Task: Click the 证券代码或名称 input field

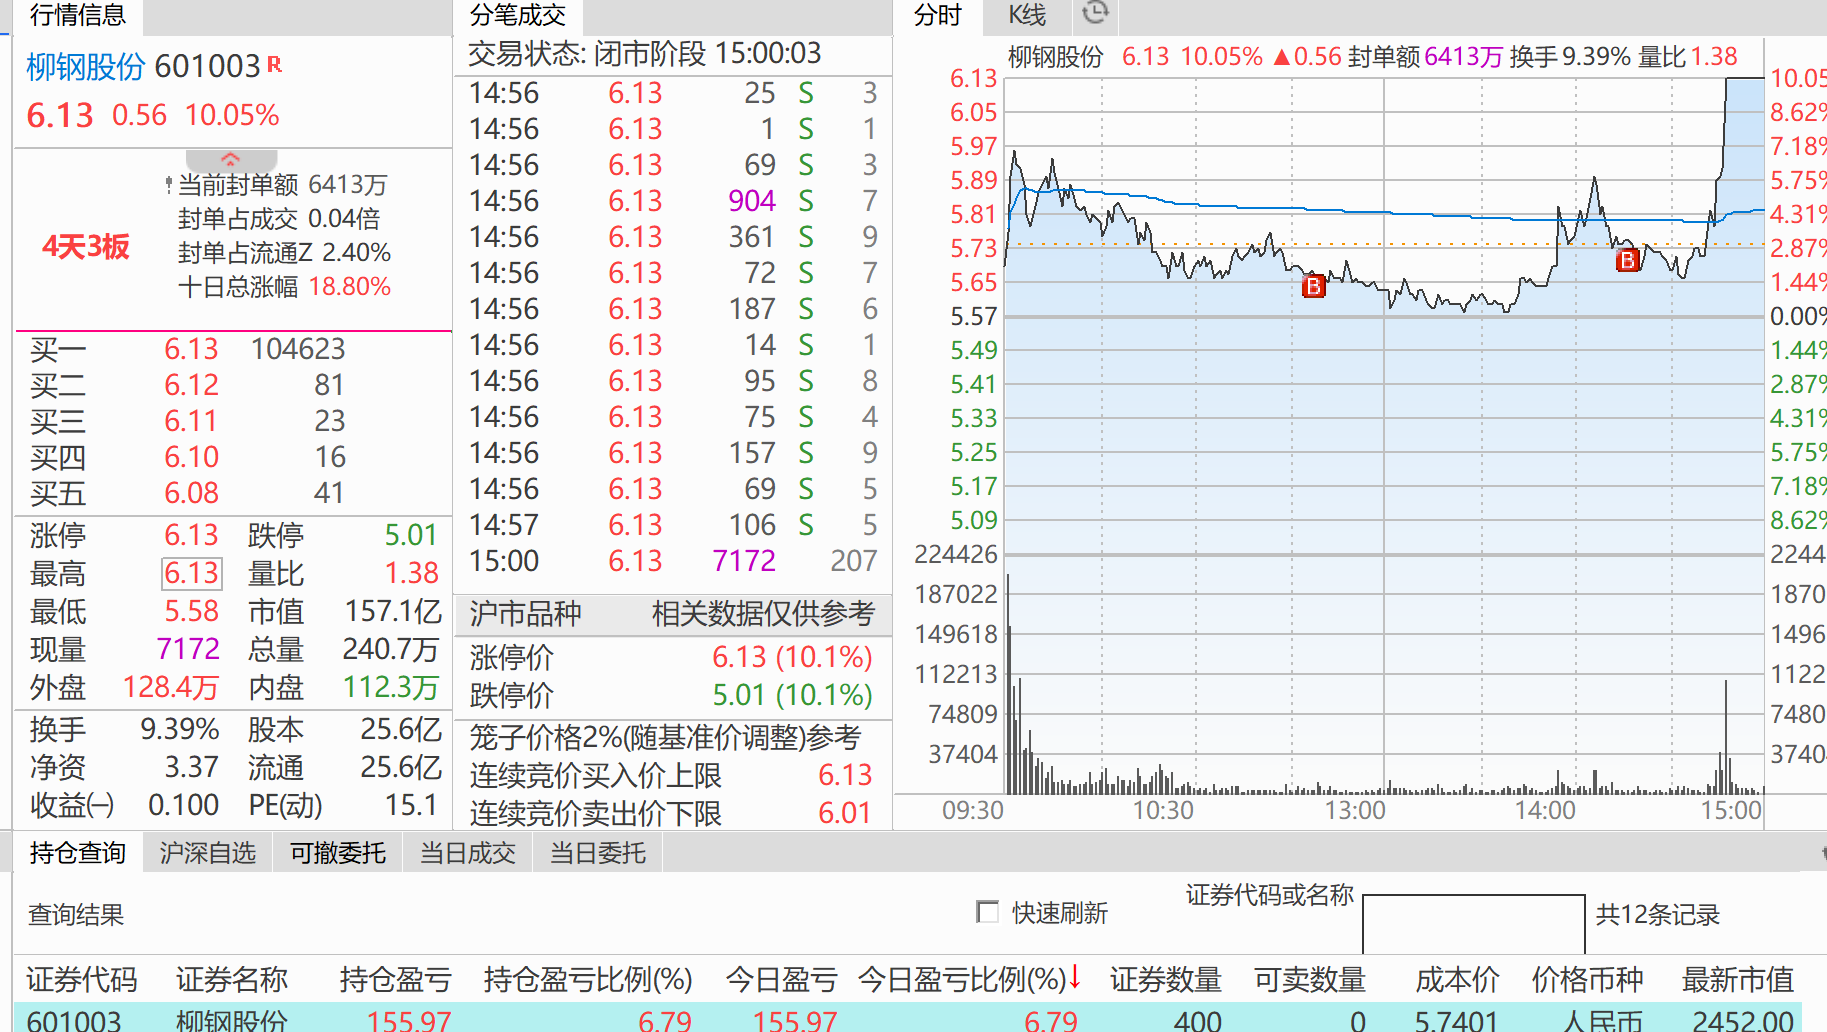Action: click(x=1473, y=924)
